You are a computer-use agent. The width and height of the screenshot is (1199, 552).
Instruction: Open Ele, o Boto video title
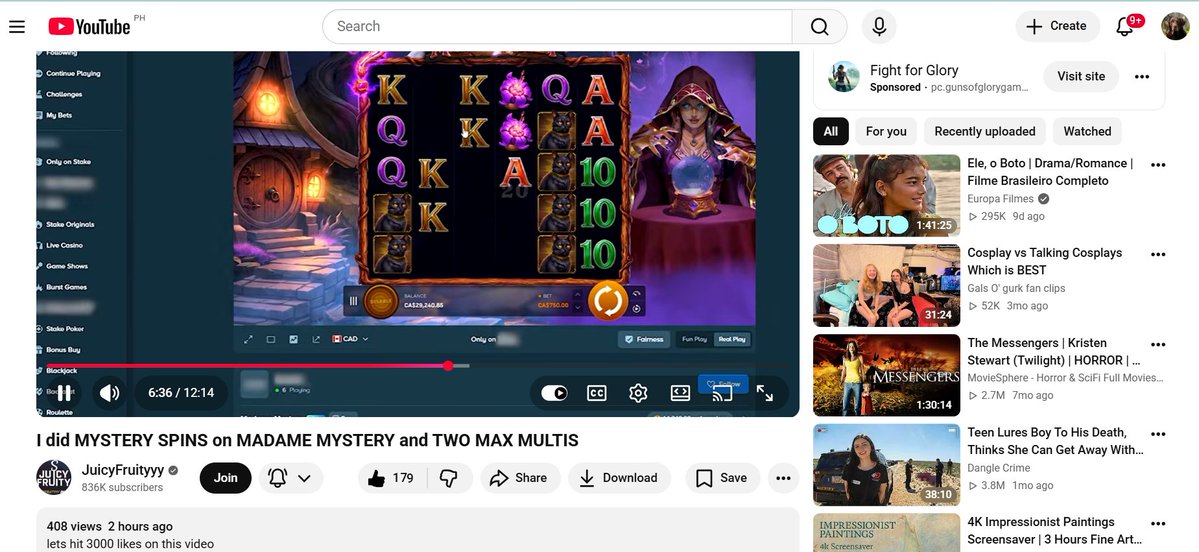point(1050,172)
